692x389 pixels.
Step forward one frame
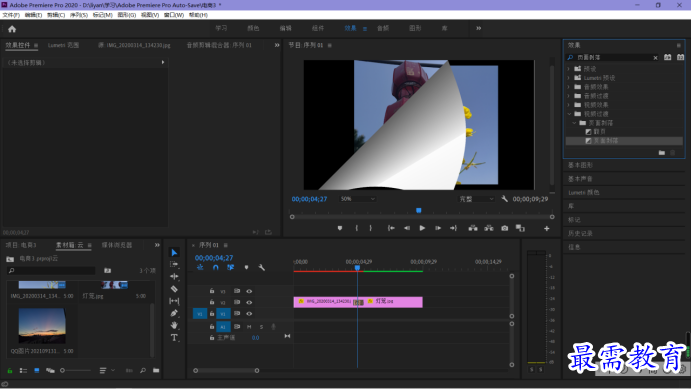coord(437,228)
